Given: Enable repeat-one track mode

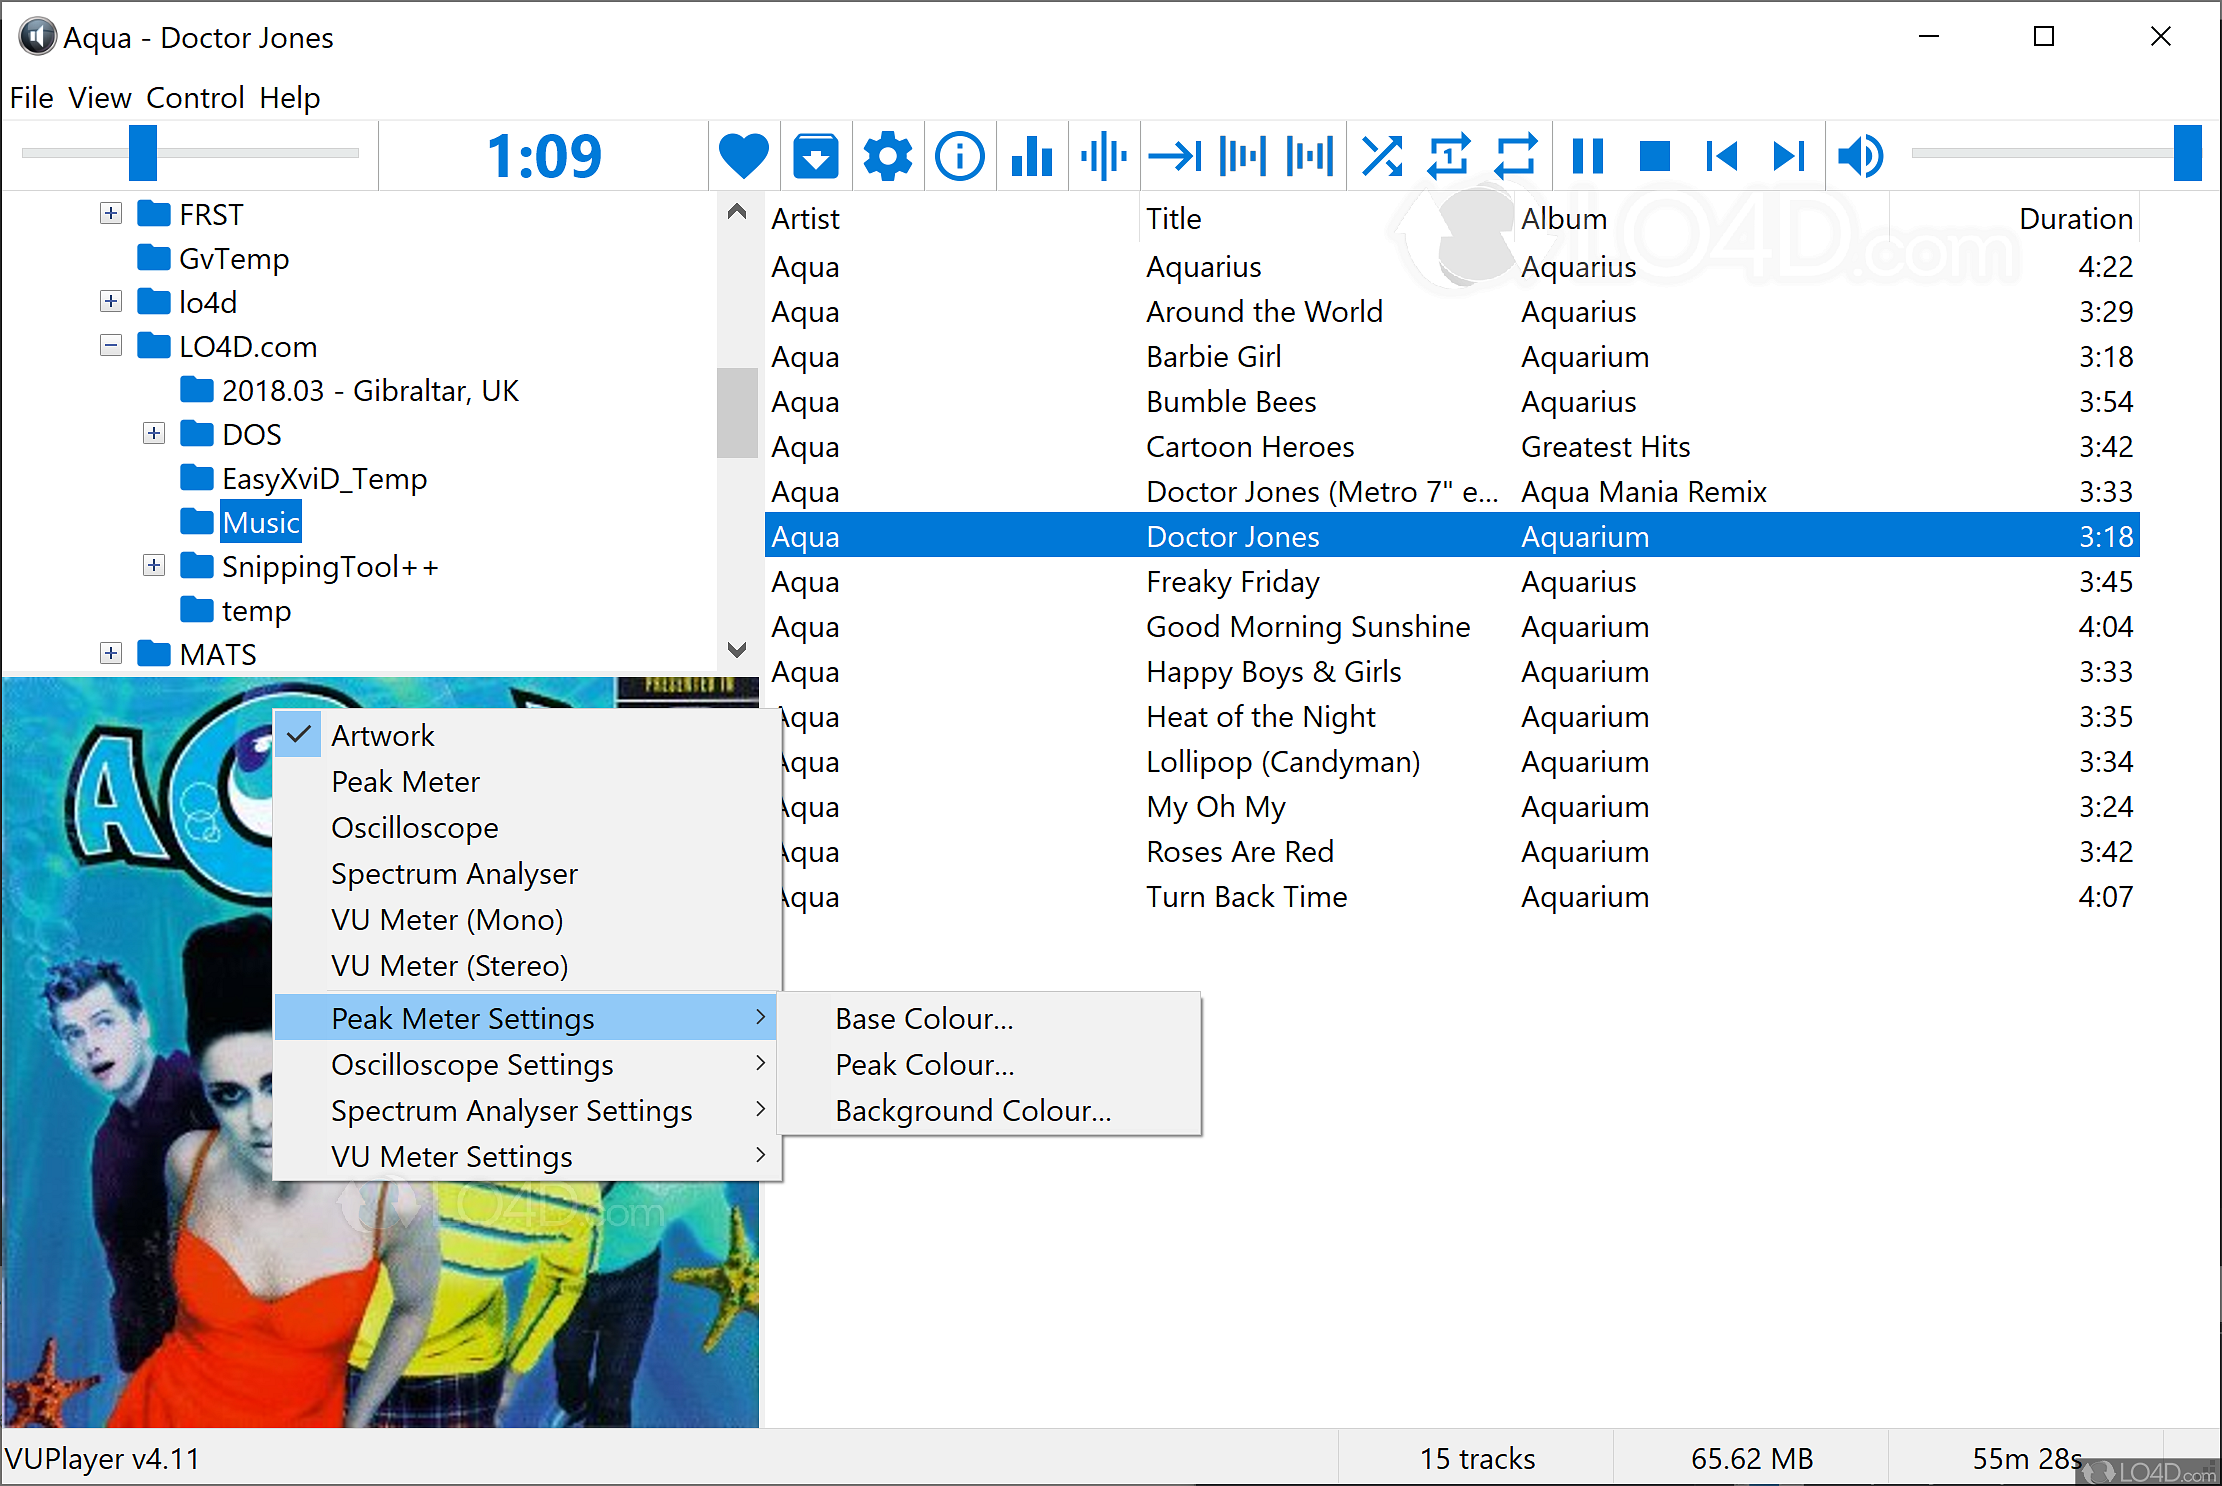Looking at the screenshot, I should (x=1449, y=155).
